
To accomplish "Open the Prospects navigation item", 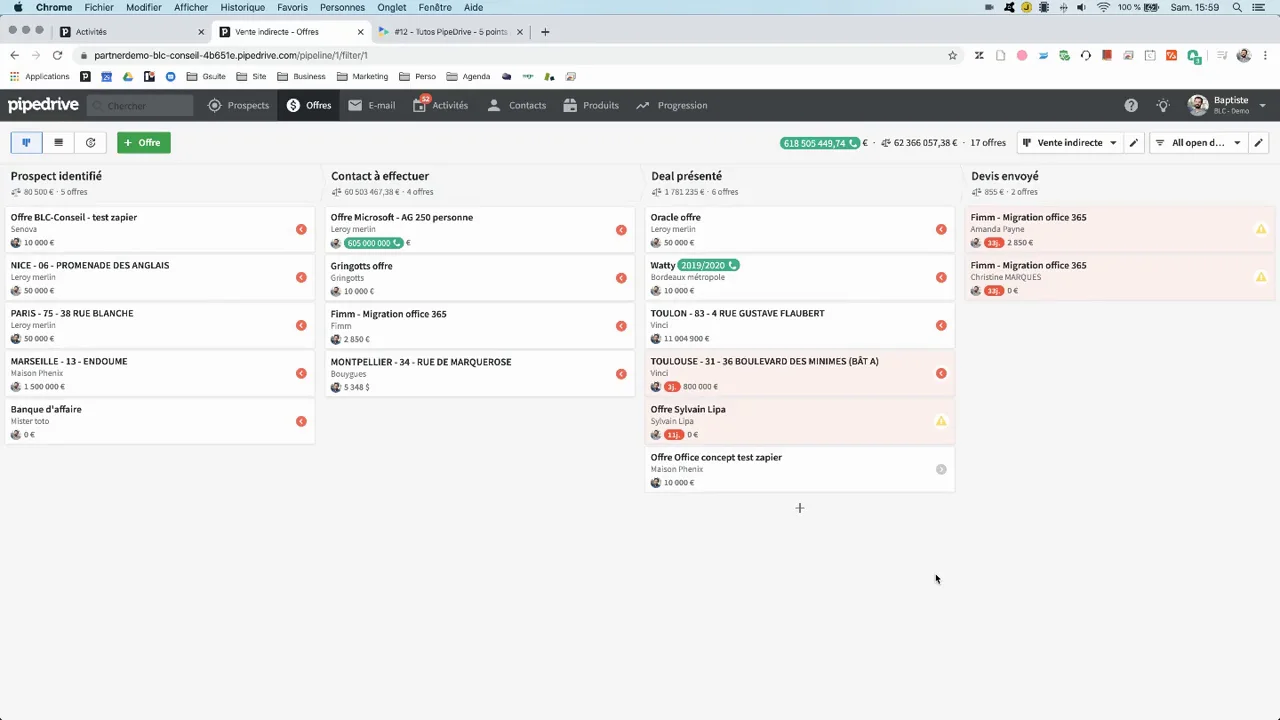I will point(238,105).
